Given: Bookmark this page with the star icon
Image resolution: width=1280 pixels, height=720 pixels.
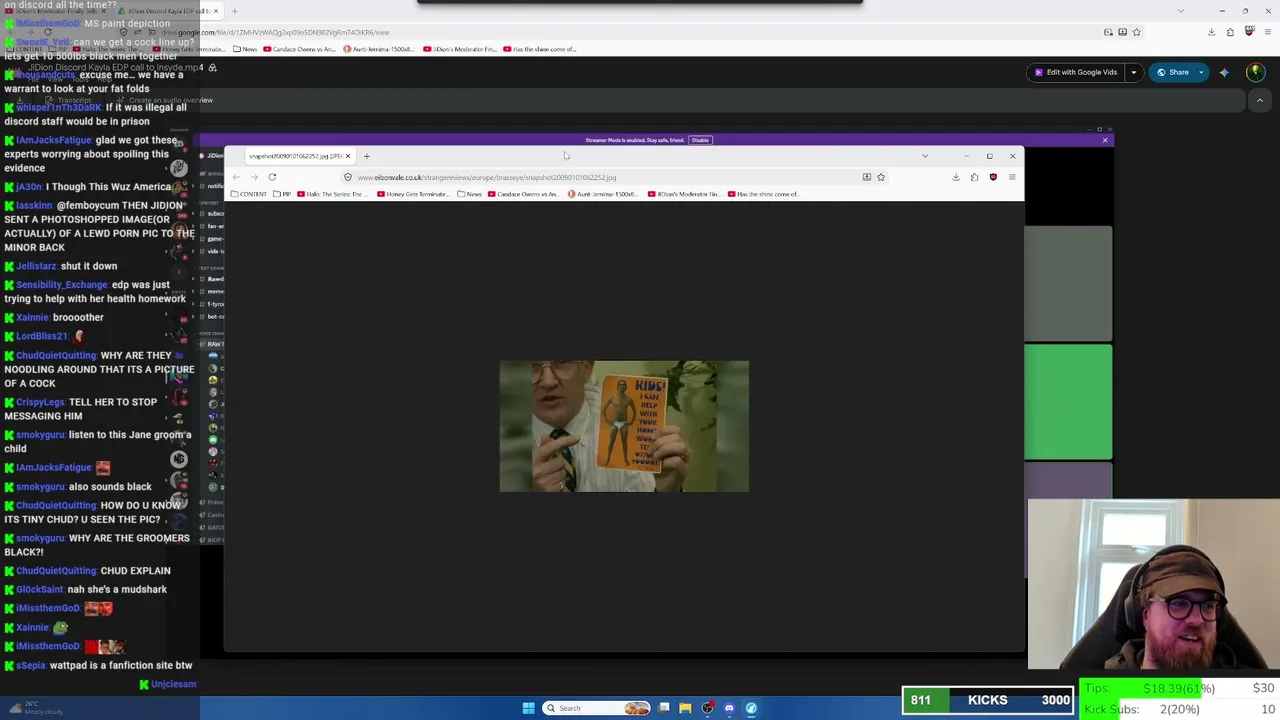Looking at the screenshot, I should point(881,177).
